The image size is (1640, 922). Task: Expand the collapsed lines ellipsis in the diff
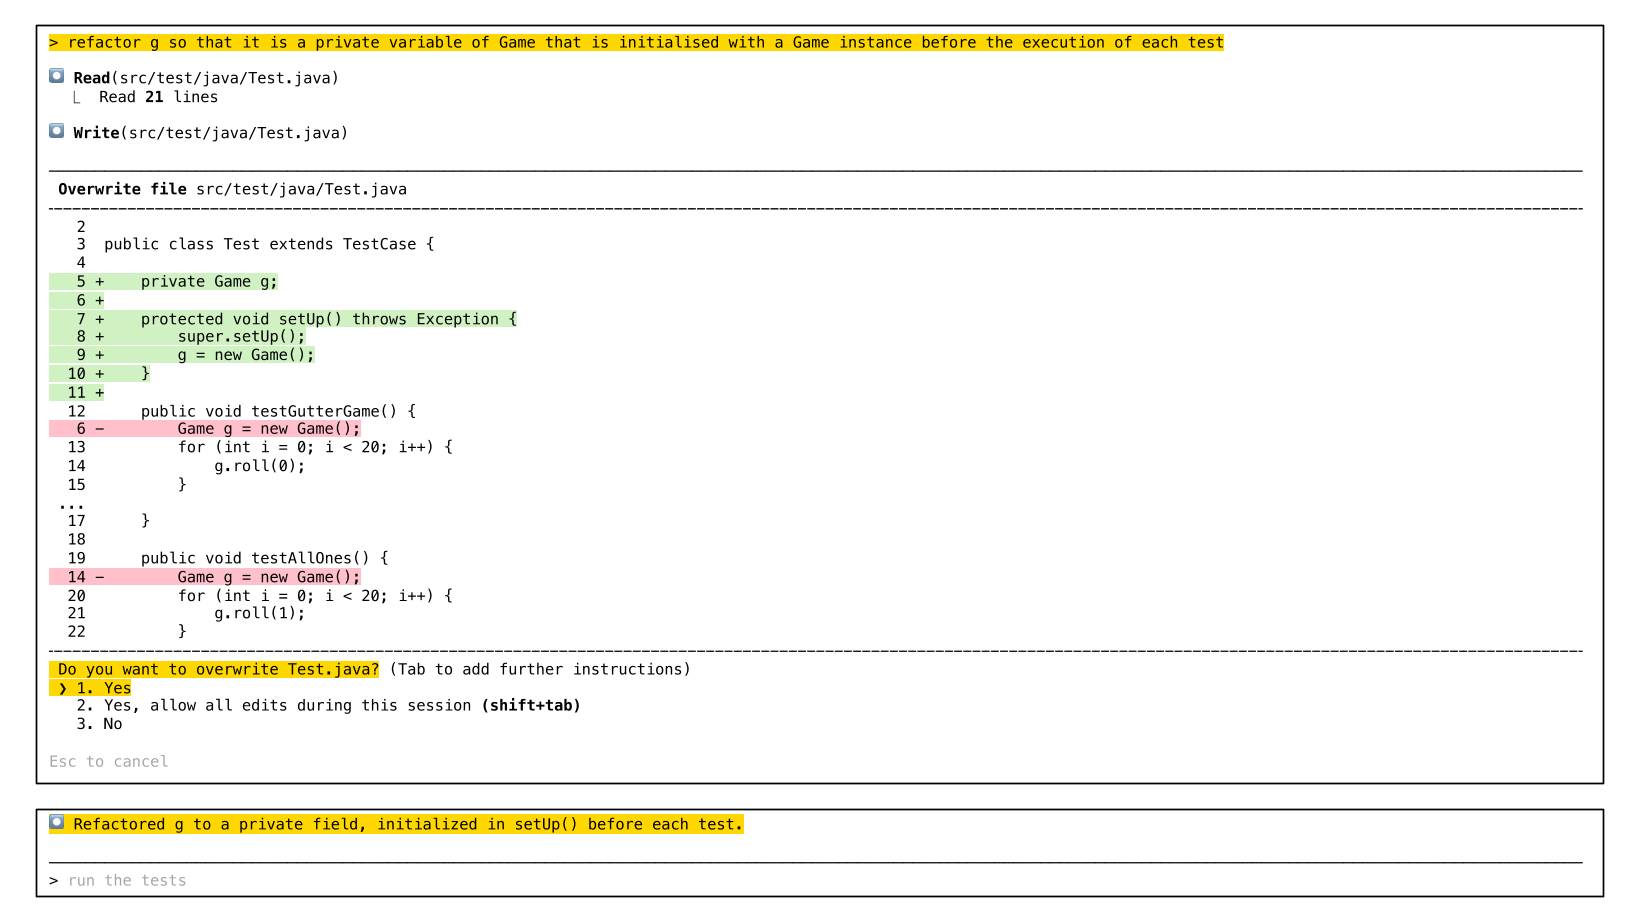coord(72,504)
